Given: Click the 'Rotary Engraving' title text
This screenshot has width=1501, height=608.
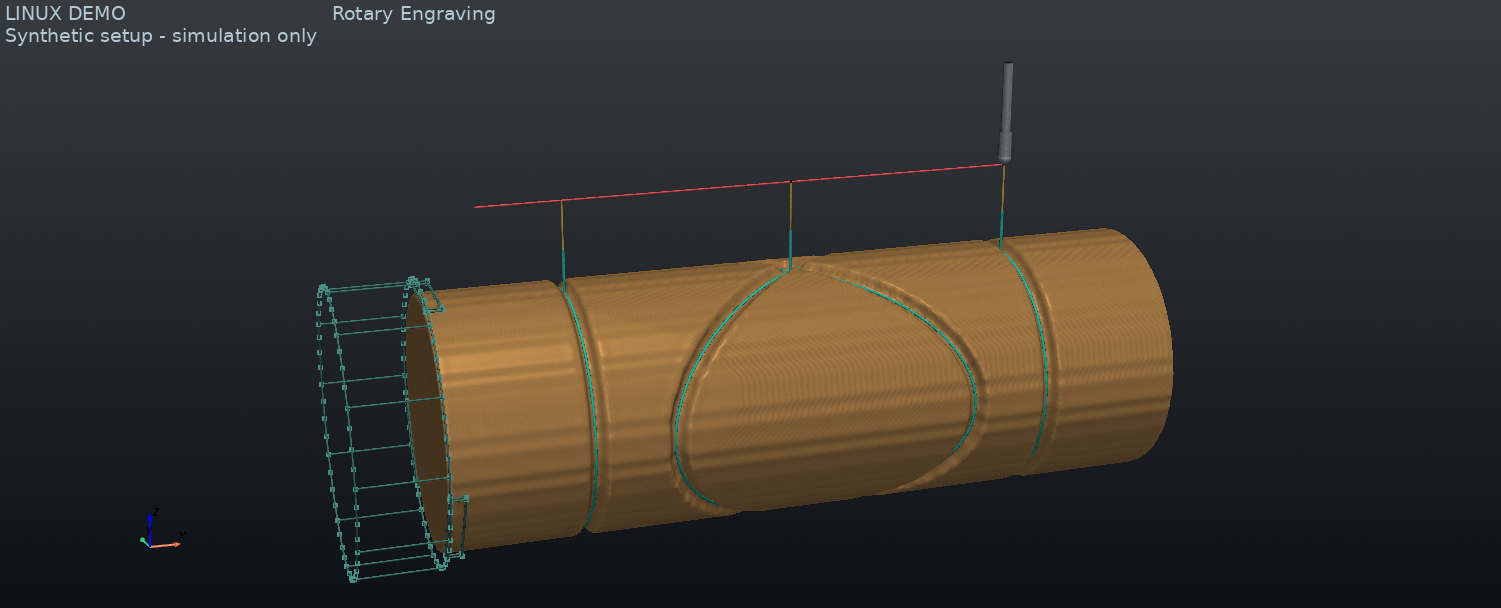Looking at the screenshot, I should pyautogui.click(x=414, y=14).
